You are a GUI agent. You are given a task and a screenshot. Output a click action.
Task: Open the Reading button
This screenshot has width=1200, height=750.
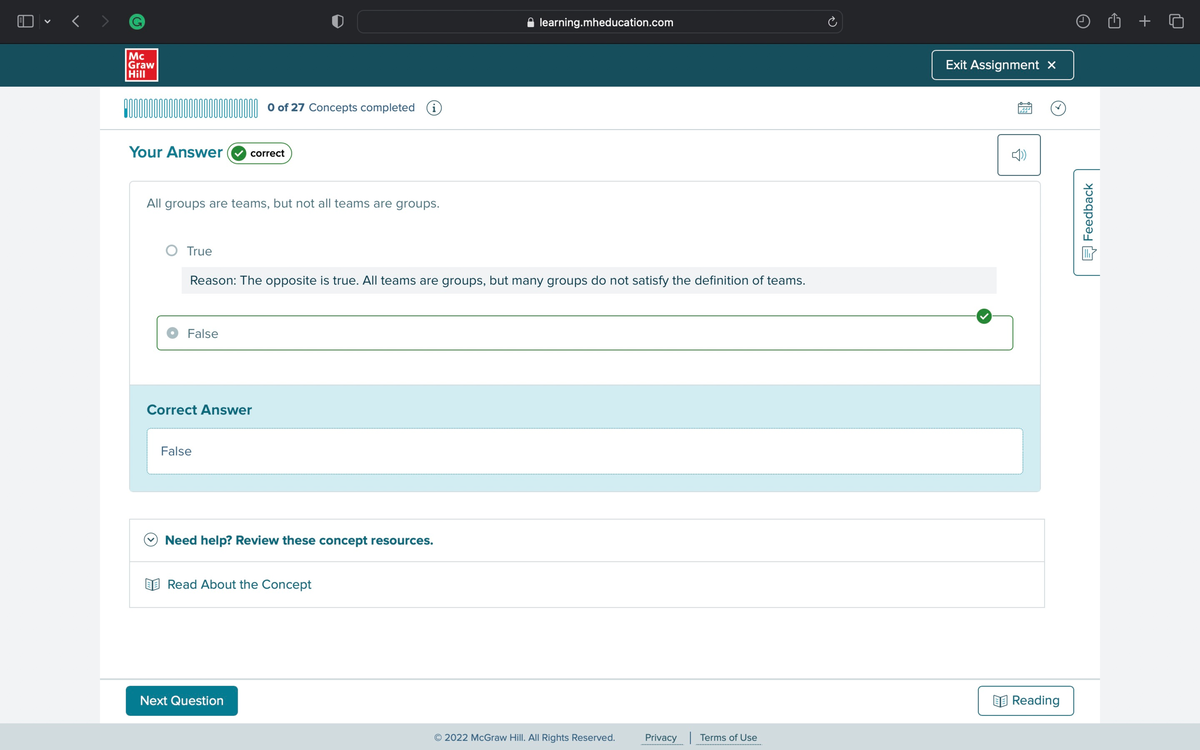tap(1025, 701)
